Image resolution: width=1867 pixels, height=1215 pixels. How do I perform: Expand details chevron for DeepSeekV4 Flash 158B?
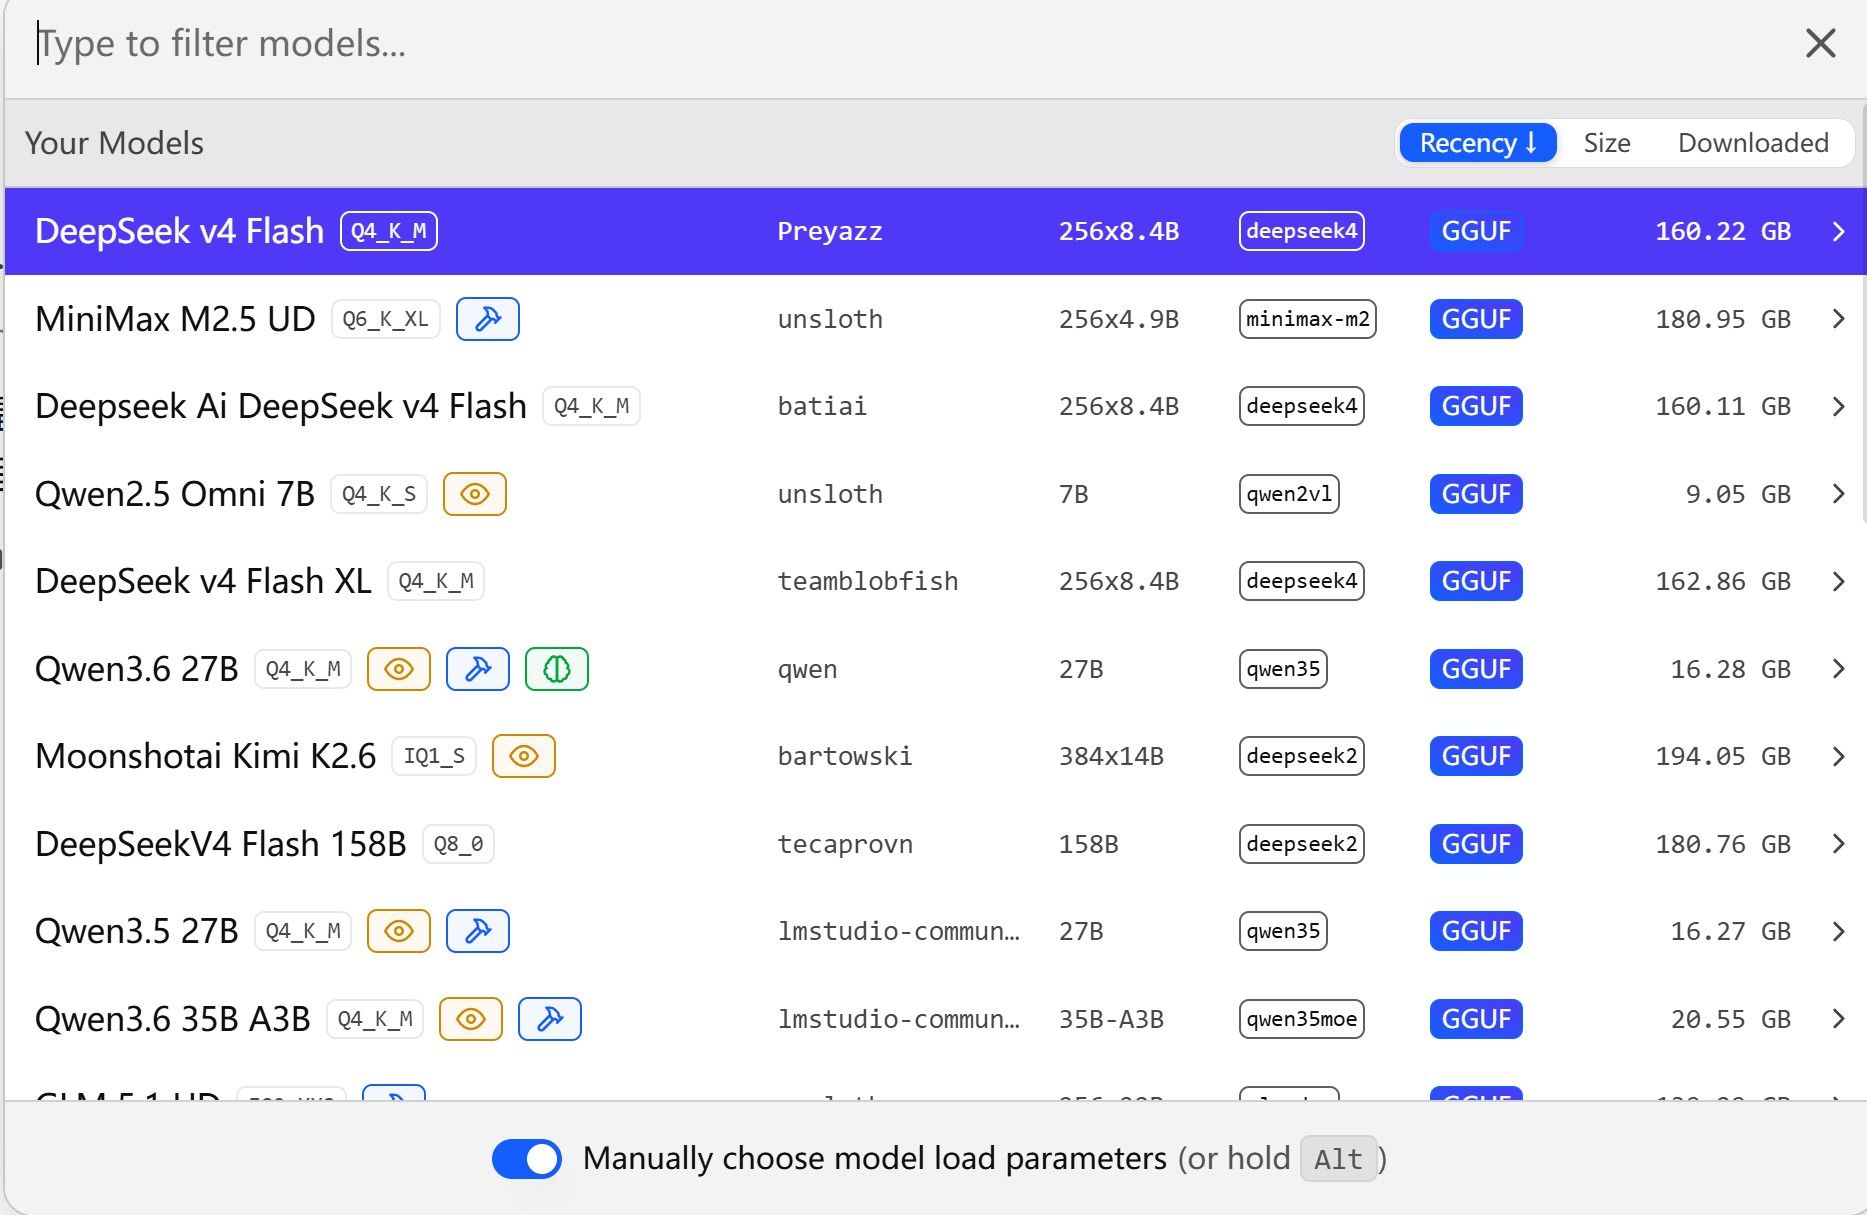1838,844
